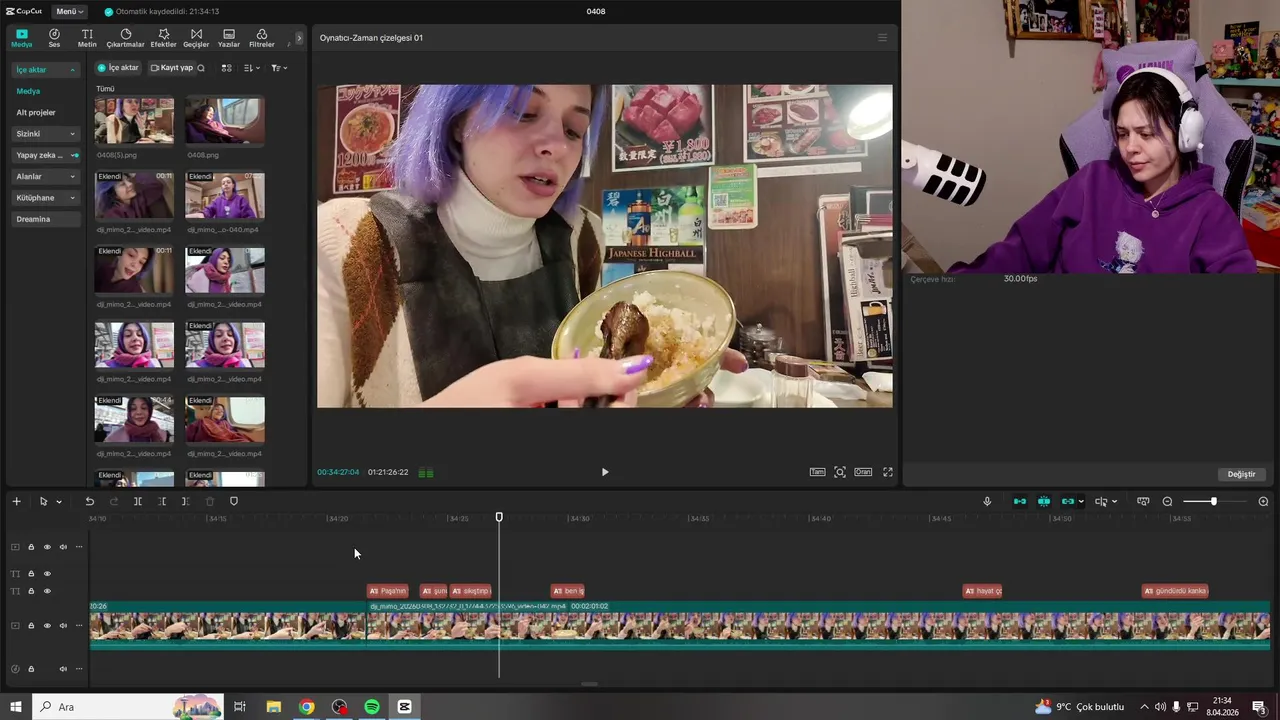Screen dimensions: 1280x720
Task: Split the clip at the playhead
Action: tap(138, 501)
